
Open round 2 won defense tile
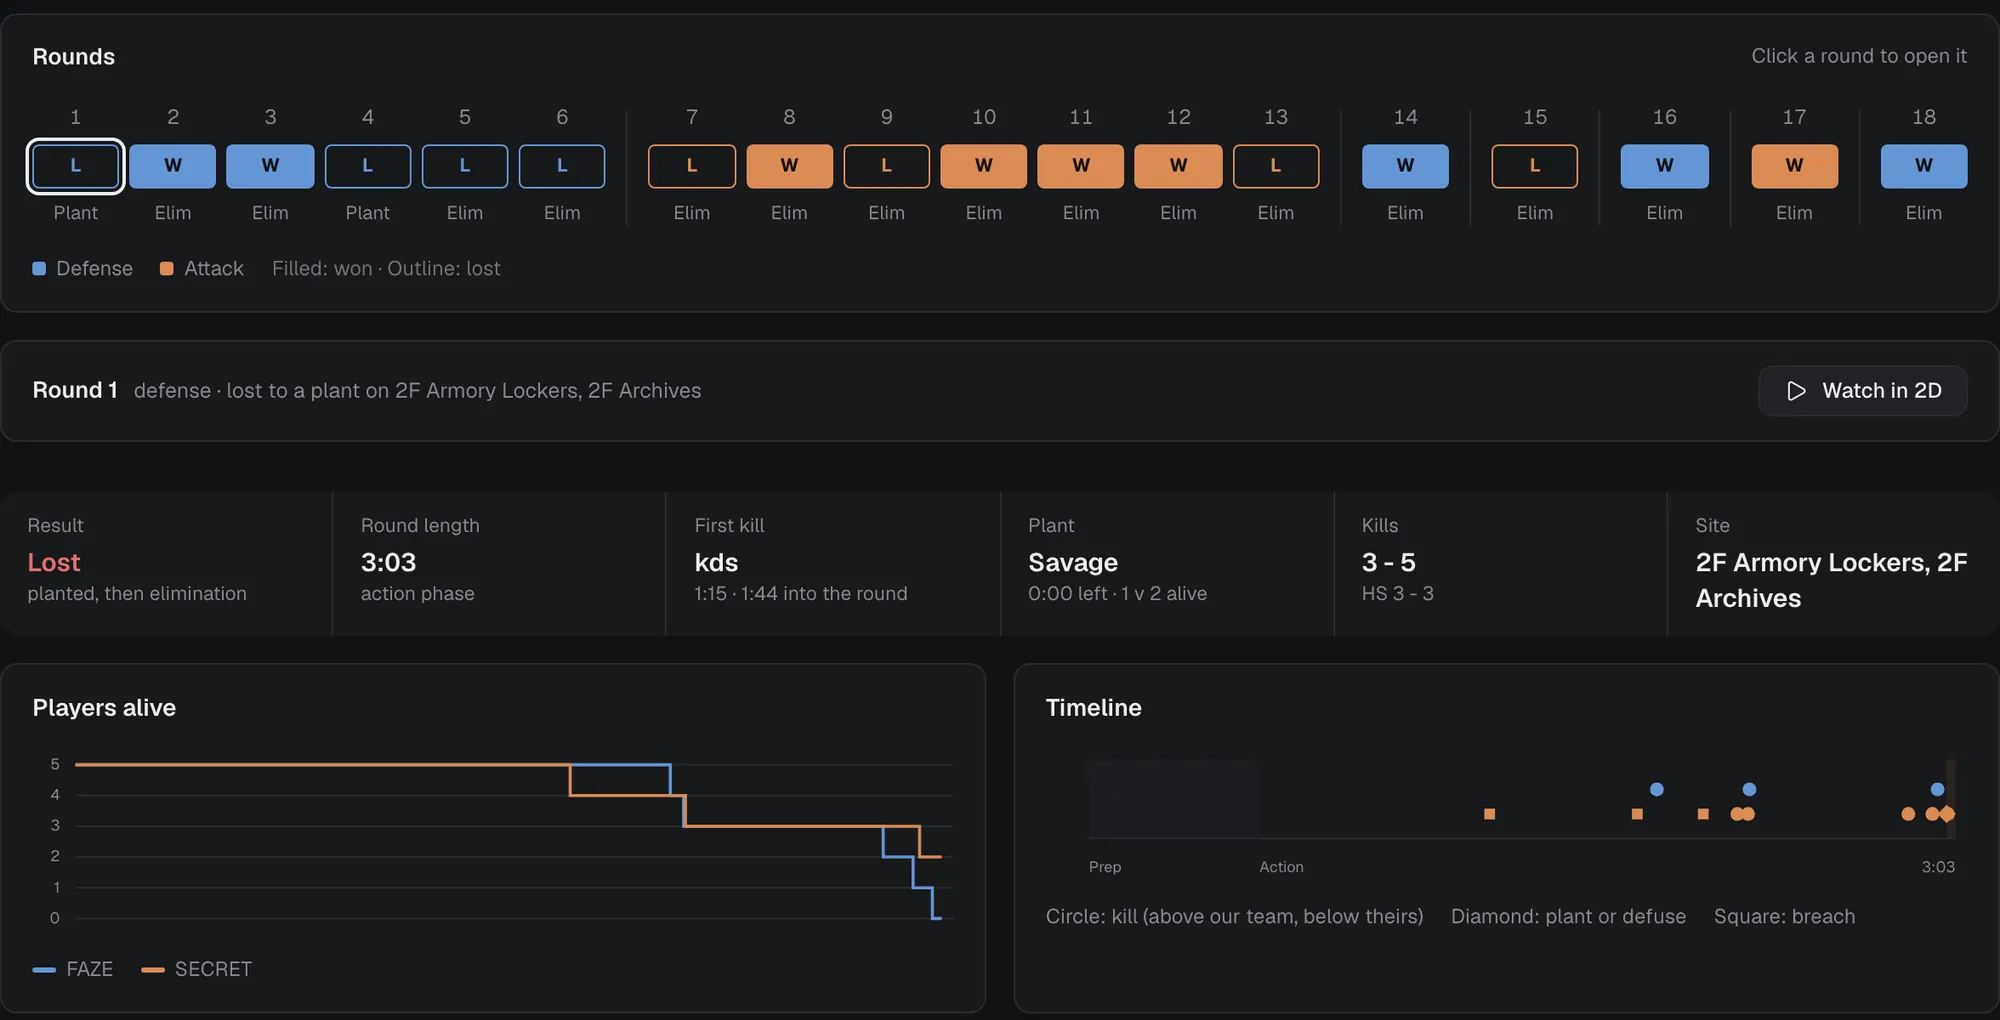(x=173, y=166)
